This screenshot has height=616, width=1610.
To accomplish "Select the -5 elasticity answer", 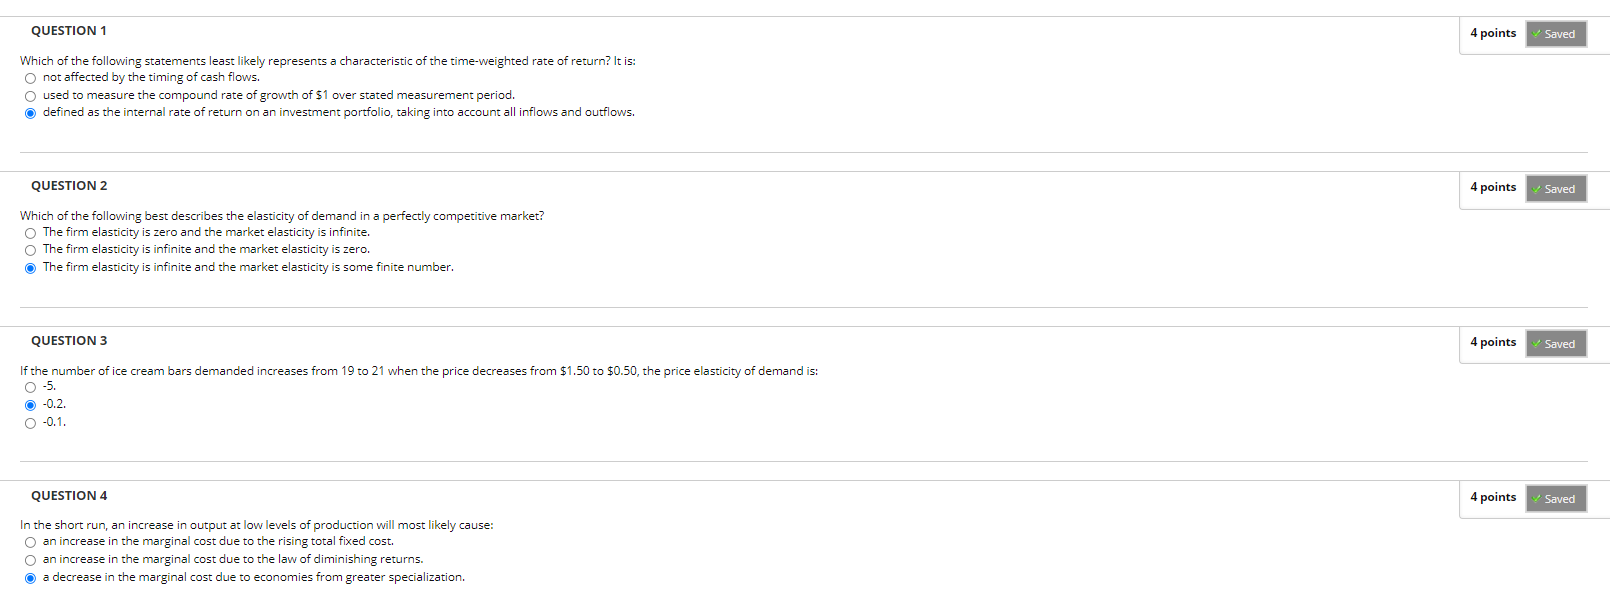I will (30, 387).
